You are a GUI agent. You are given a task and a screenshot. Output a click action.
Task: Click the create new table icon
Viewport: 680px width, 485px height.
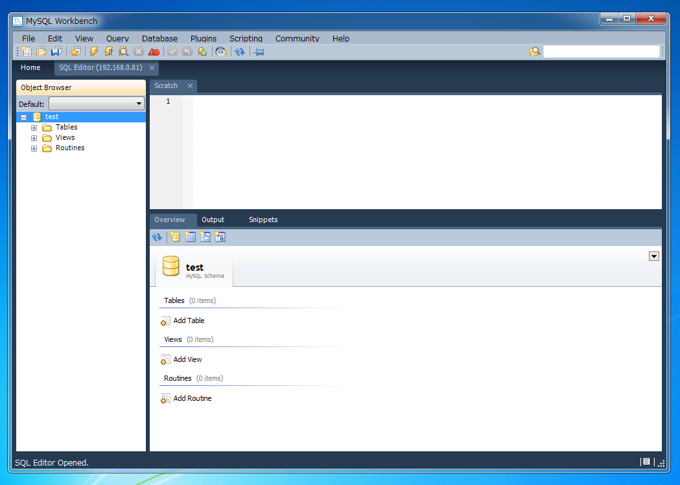[x=190, y=237]
